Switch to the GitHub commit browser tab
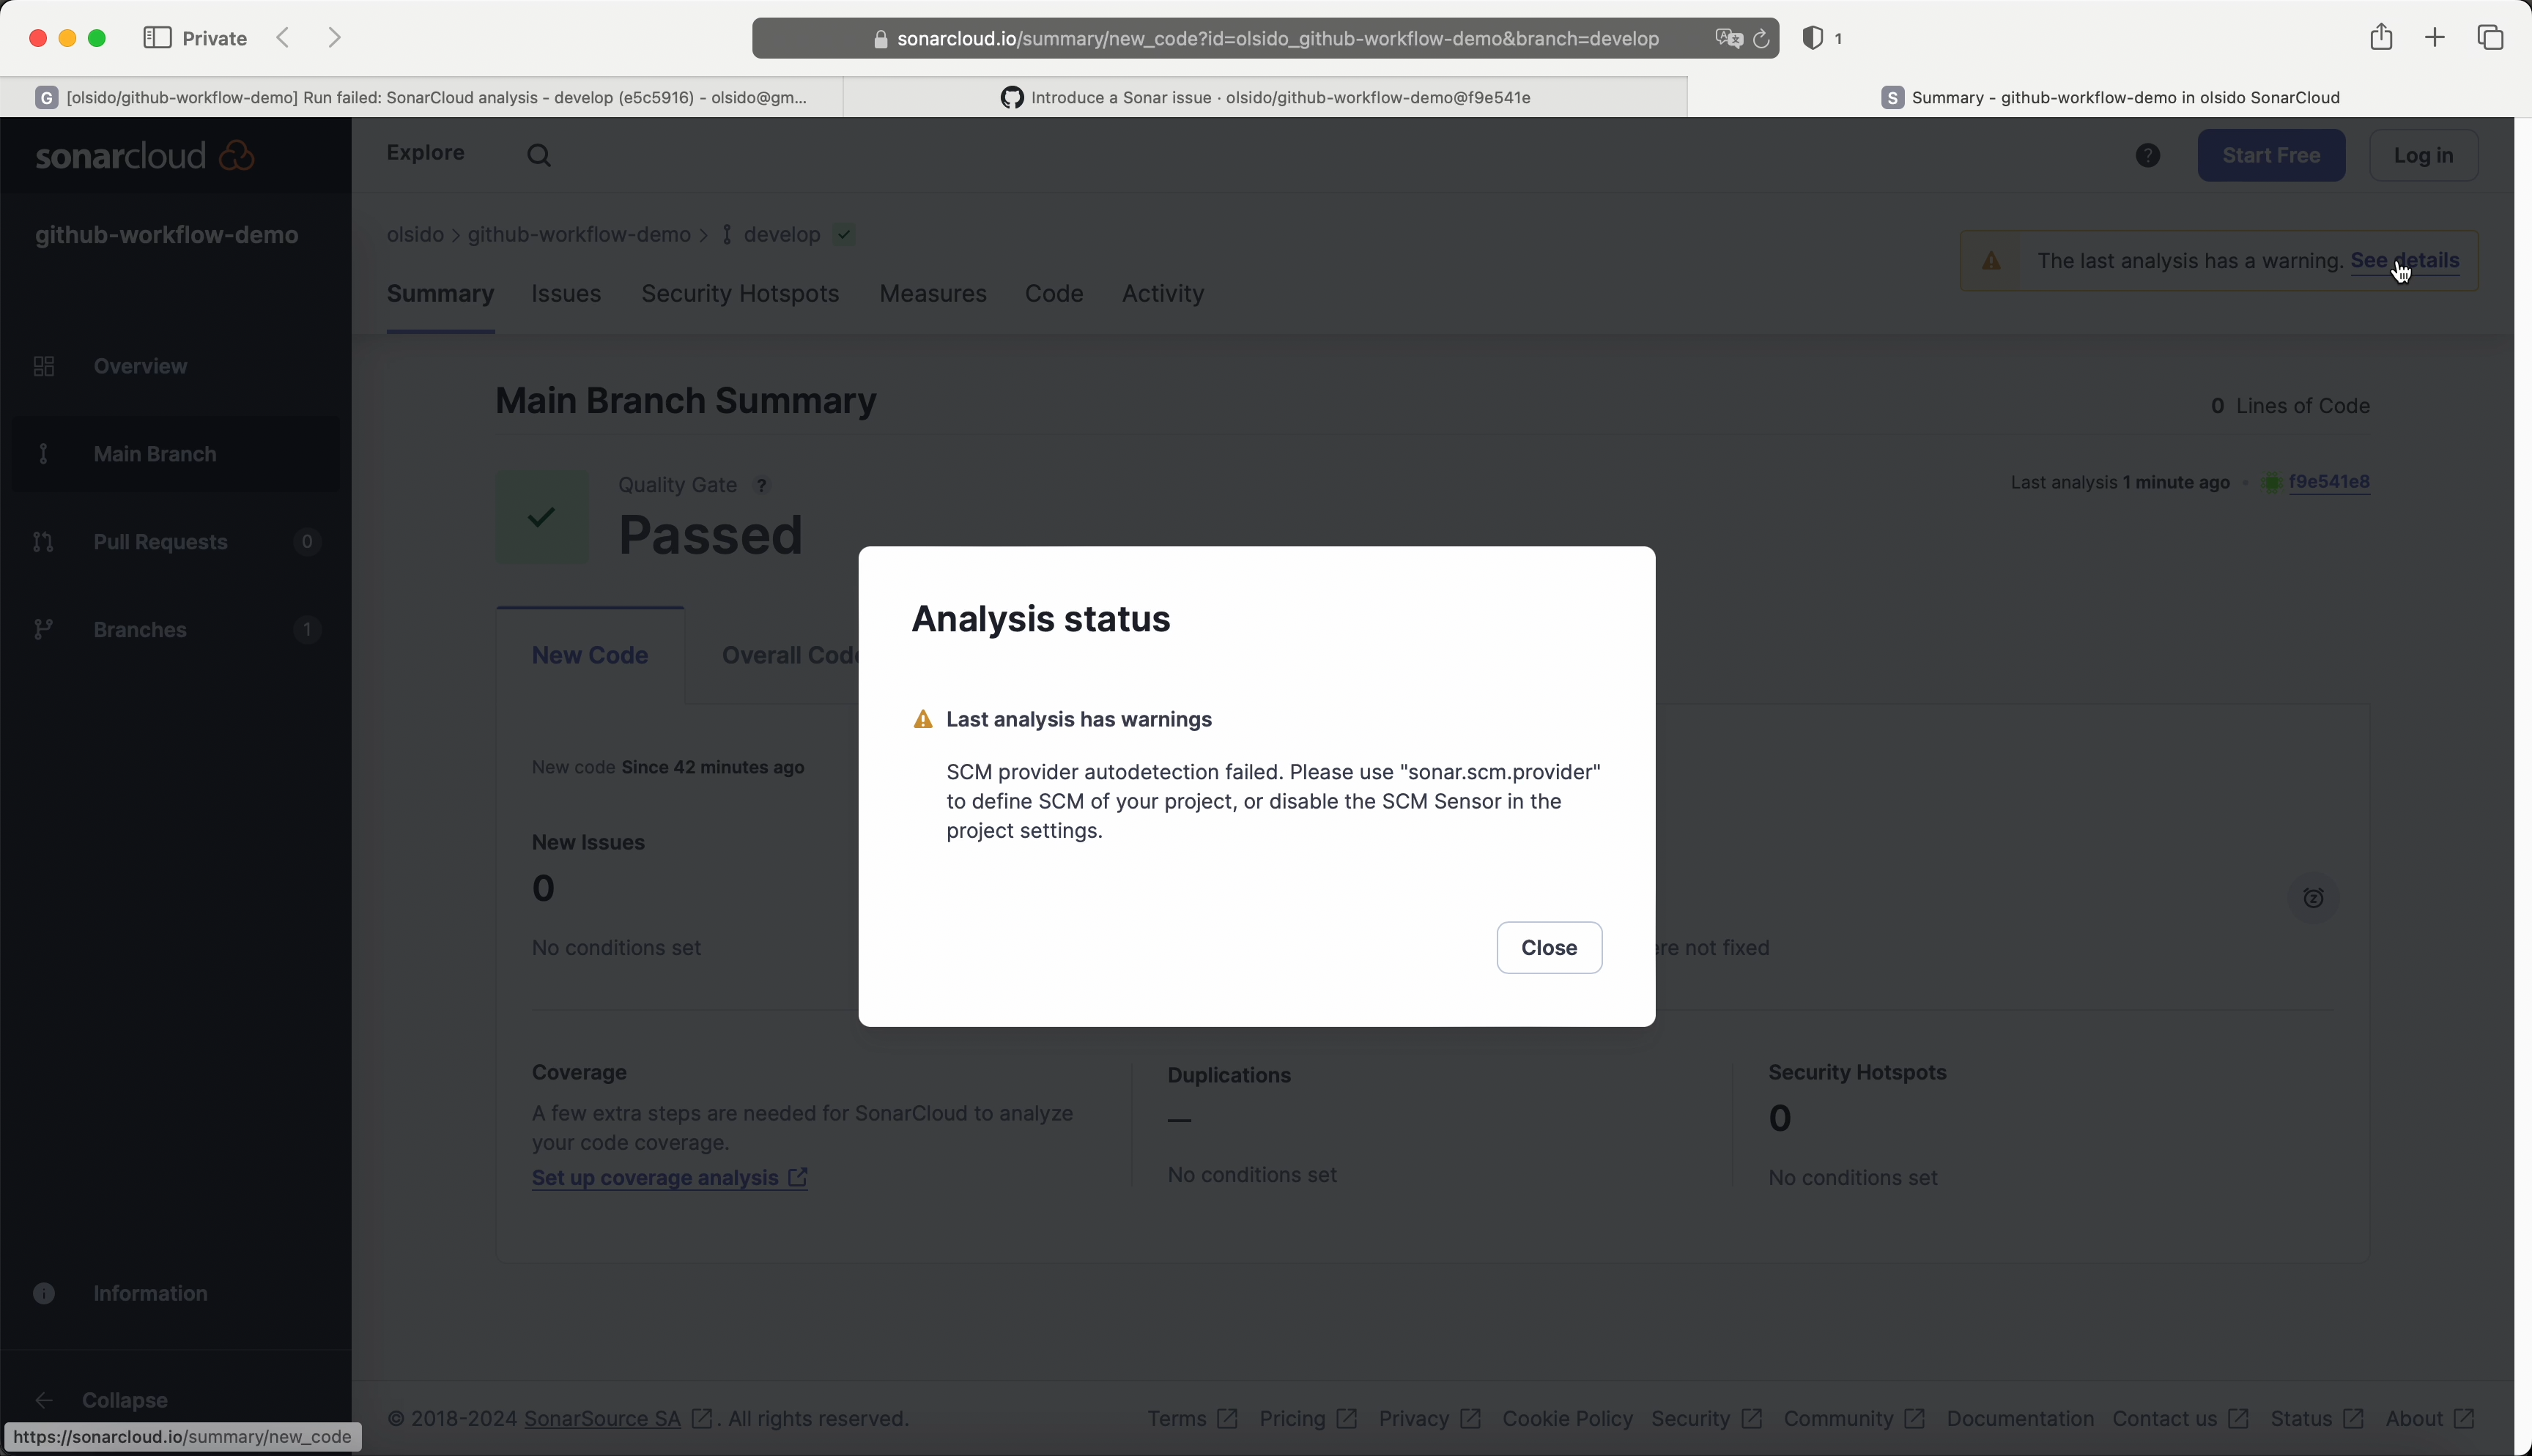The width and height of the screenshot is (2532, 1456). point(1265,97)
